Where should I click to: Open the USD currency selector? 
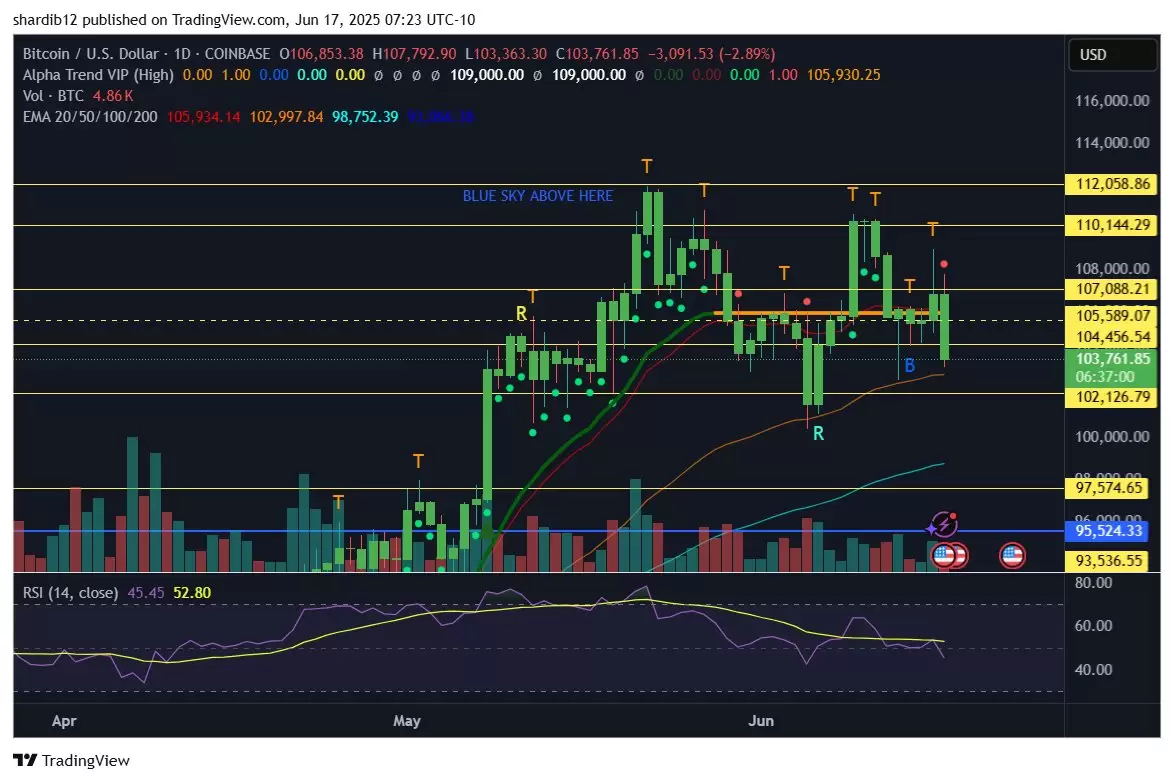point(1111,55)
